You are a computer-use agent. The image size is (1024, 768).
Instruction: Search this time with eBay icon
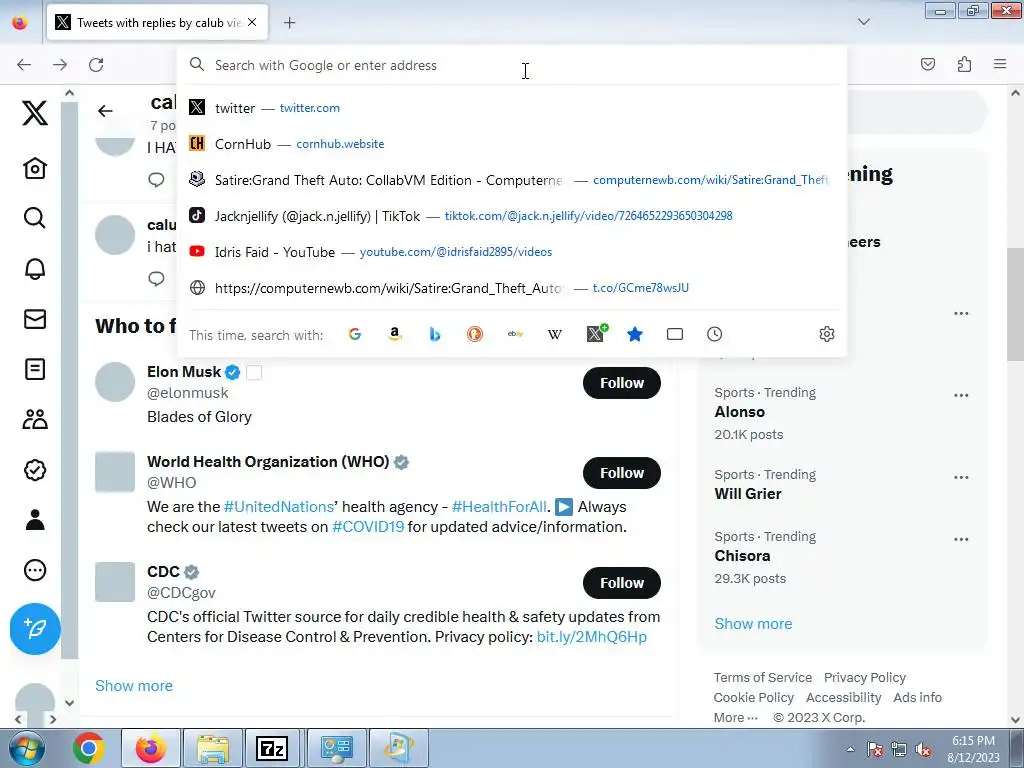[515, 334]
